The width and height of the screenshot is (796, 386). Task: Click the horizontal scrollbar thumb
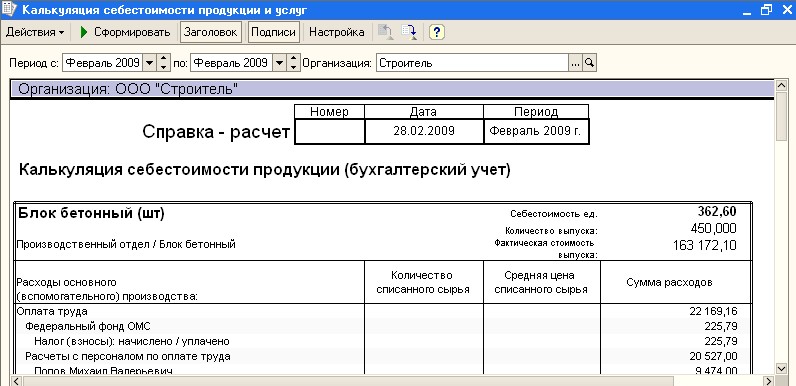348,380
